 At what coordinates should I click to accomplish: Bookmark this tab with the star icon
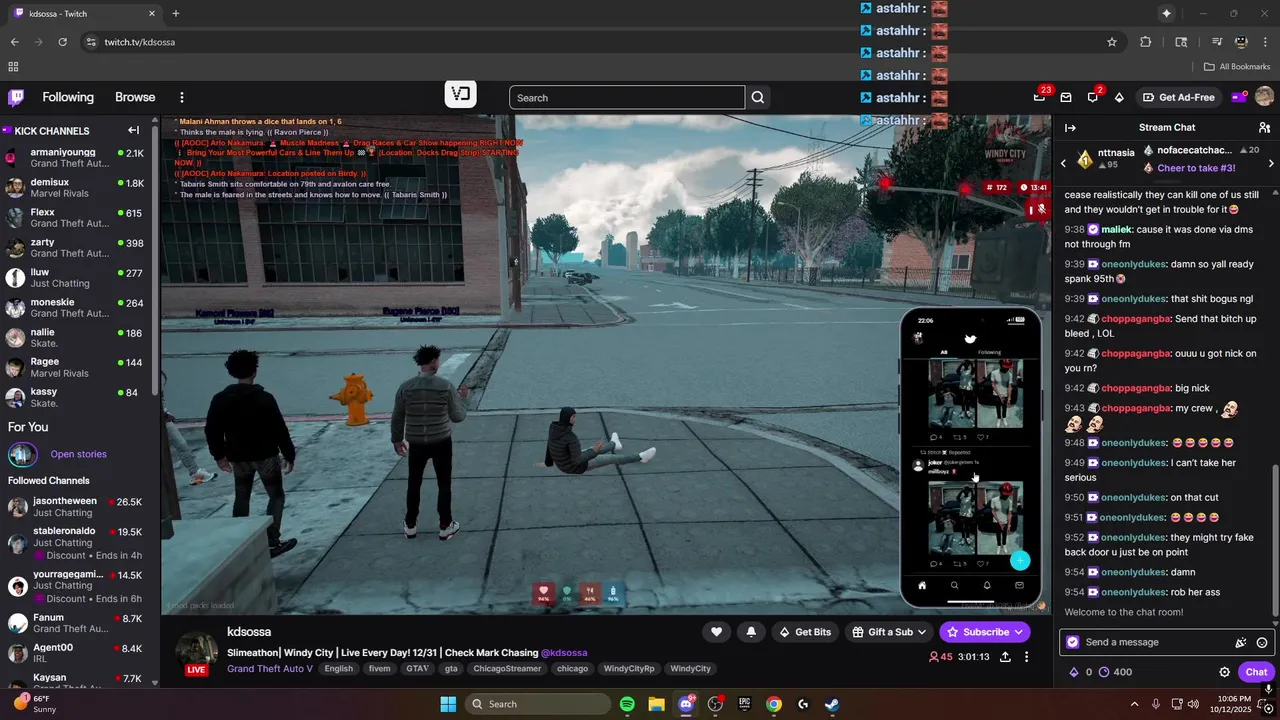(x=1112, y=42)
